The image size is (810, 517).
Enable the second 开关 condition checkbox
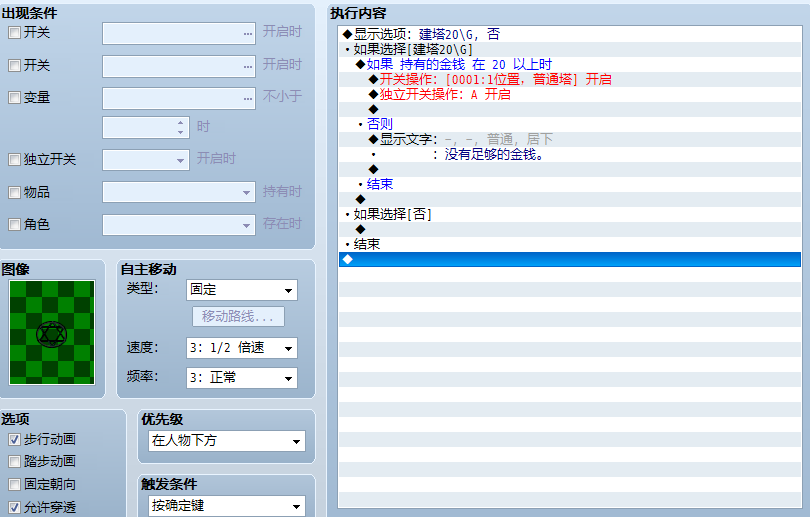[x=14, y=66]
